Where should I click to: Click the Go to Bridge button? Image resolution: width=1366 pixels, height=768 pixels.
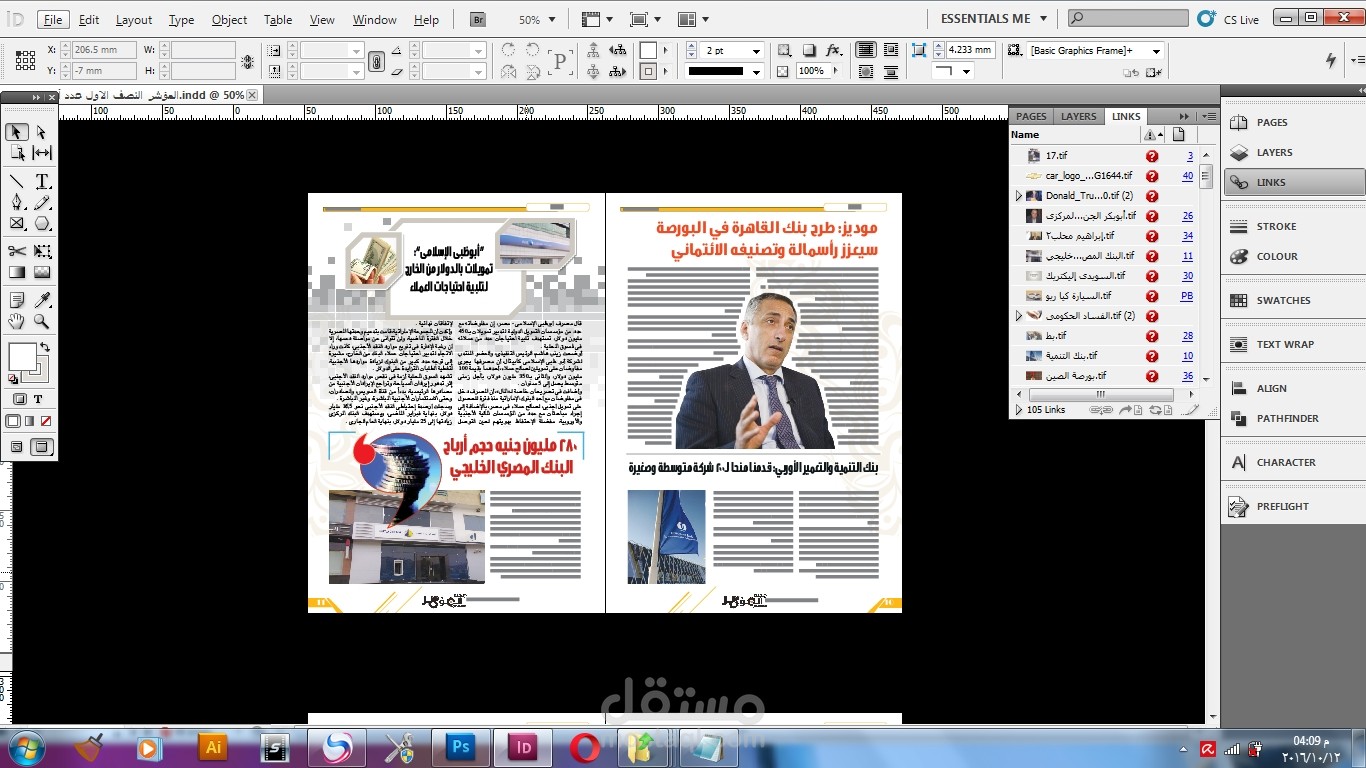point(478,19)
